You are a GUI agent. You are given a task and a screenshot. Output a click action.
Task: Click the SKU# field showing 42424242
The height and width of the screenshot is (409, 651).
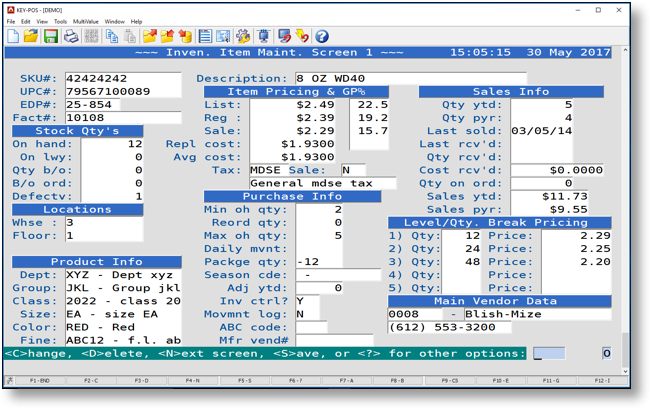coord(122,78)
